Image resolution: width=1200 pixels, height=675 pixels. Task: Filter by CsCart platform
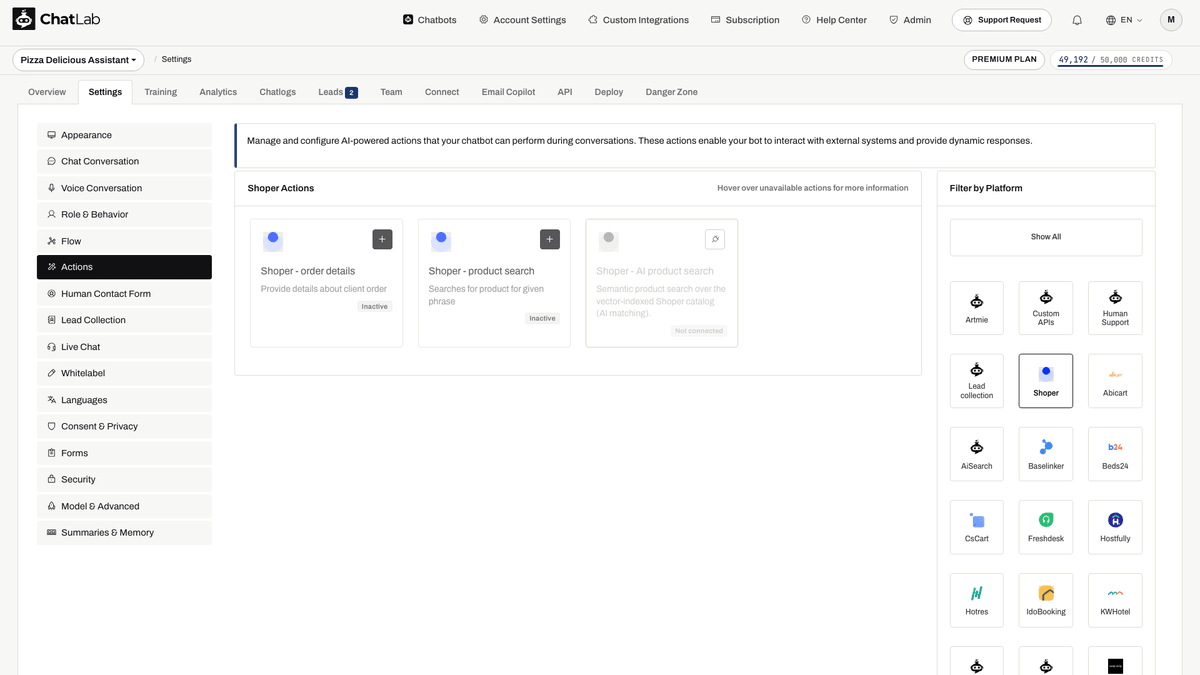(x=977, y=527)
